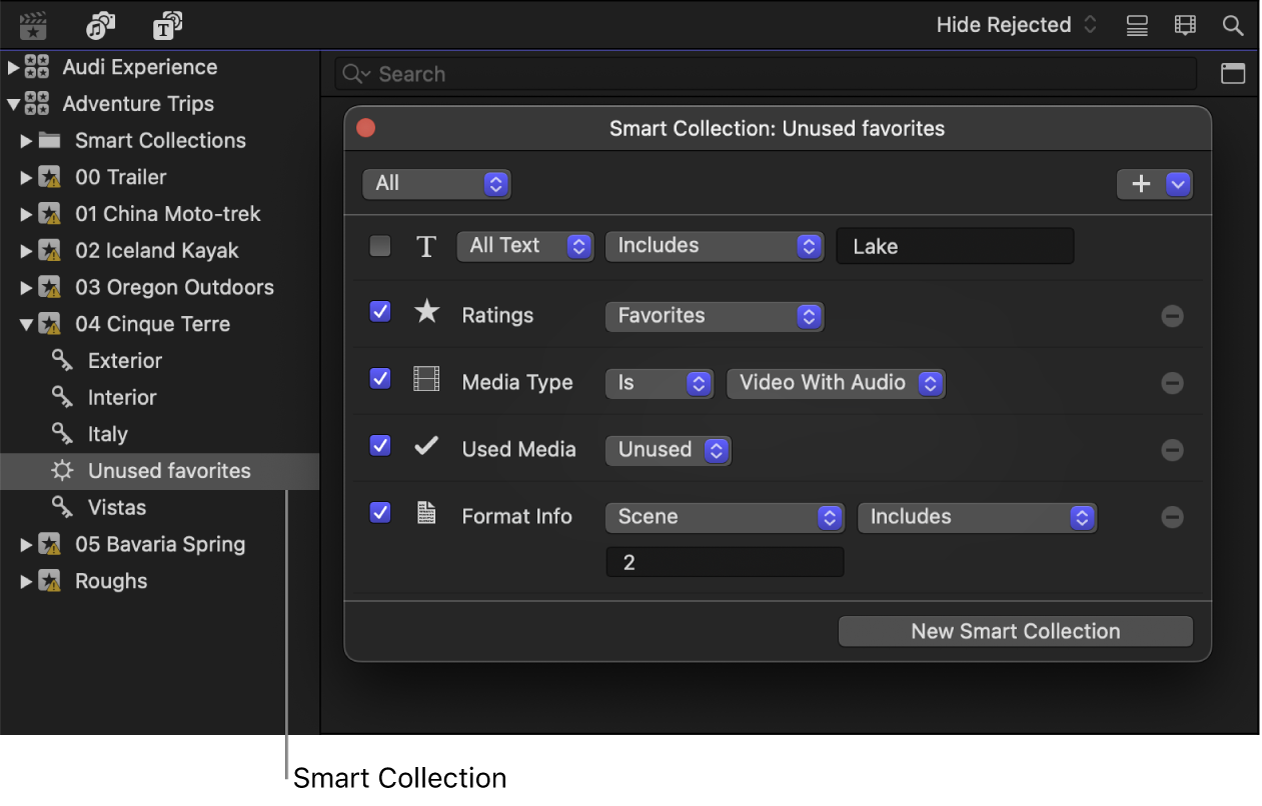
Task: Click the New Smart Collection button
Action: (1014, 631)
